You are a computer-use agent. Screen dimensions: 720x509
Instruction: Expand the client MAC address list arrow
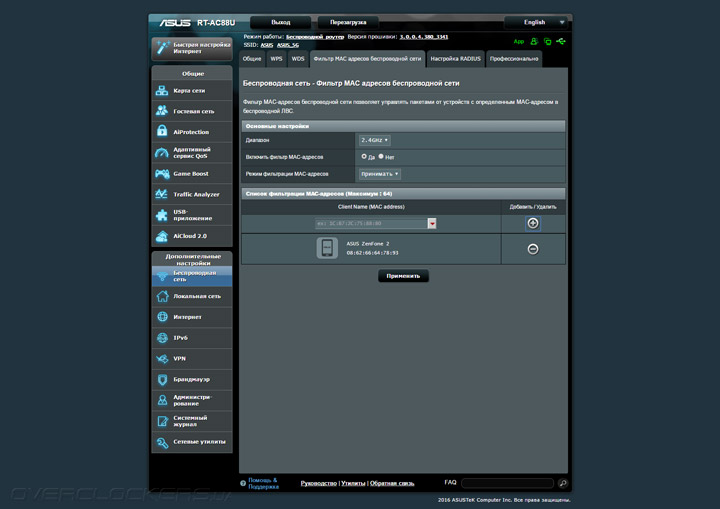(x=432, y=223)
